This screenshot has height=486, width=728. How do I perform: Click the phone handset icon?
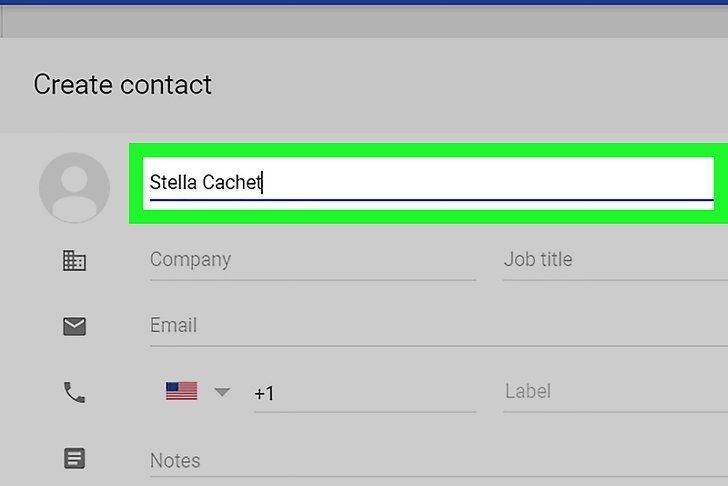[x=74, y=393]
